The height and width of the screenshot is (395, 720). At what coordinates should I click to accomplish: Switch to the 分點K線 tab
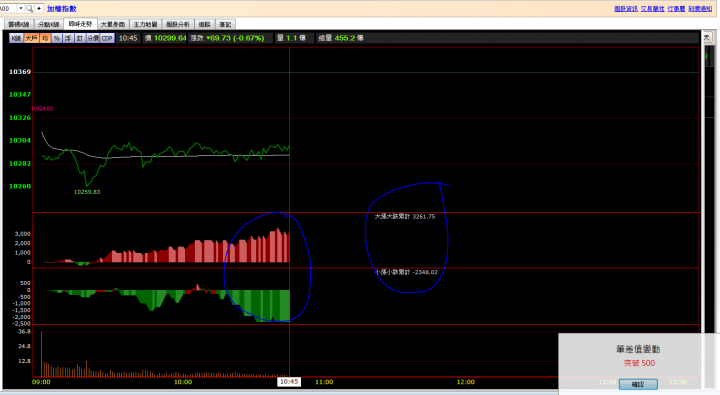point(48,24)
